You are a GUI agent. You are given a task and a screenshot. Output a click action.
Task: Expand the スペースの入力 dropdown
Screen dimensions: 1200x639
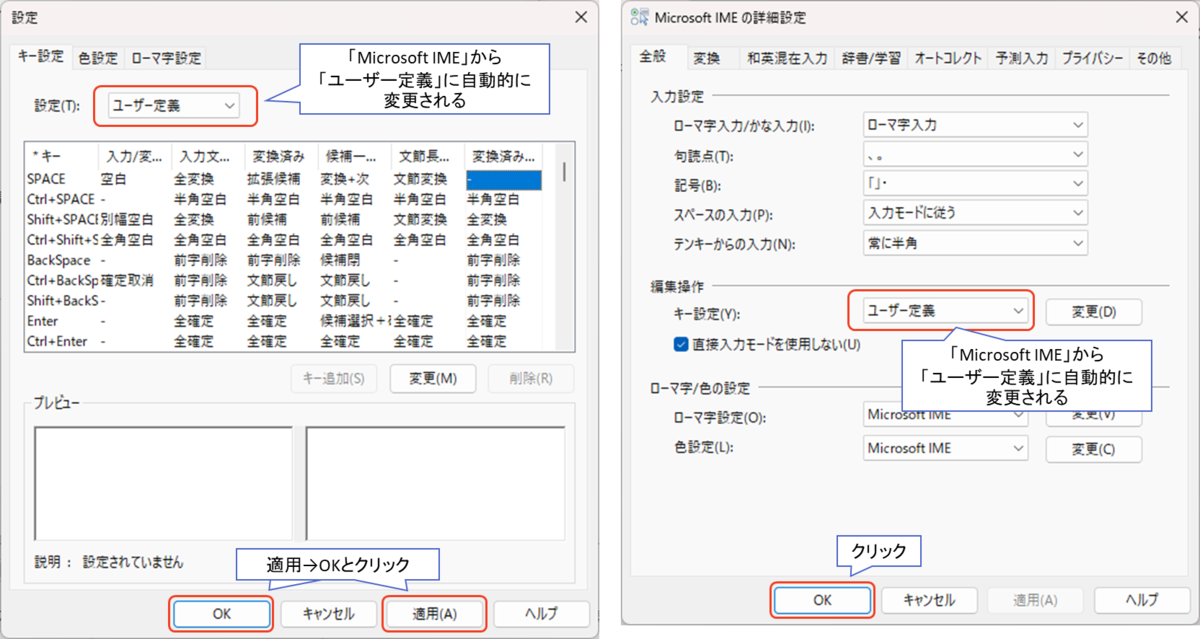point(974,213)
